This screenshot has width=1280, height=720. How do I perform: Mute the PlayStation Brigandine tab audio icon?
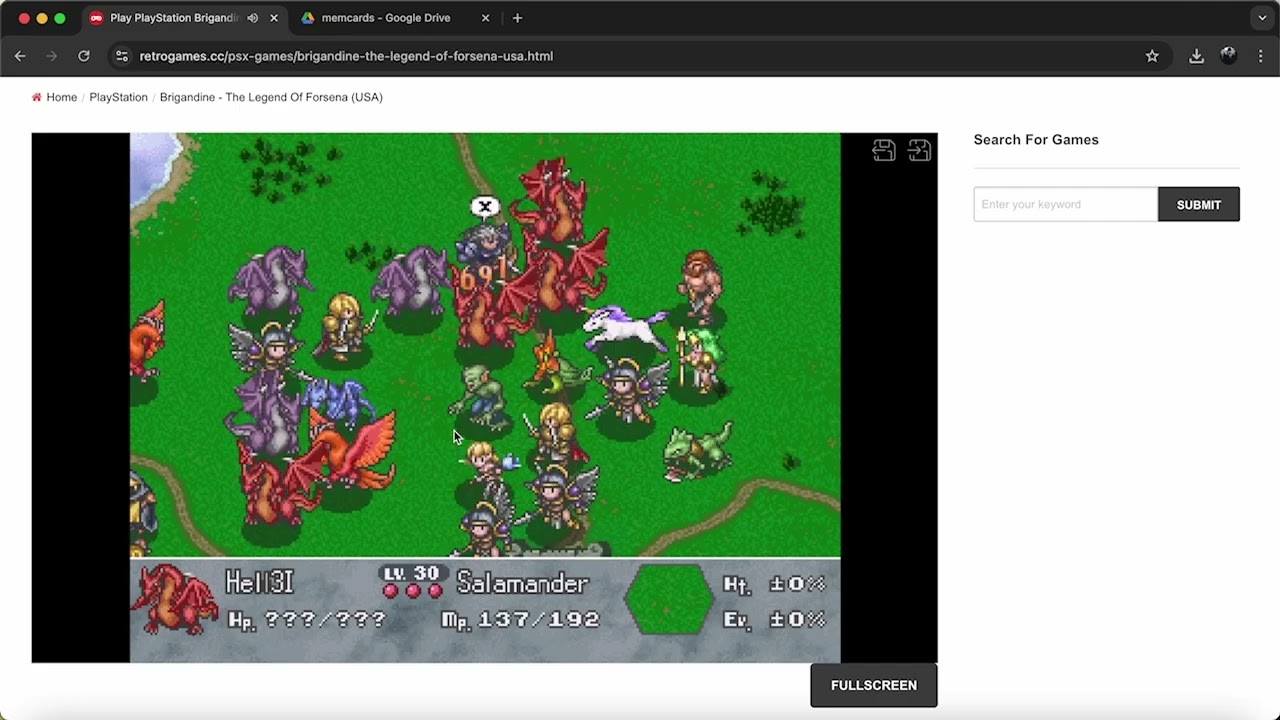click(x=252, y=18)
